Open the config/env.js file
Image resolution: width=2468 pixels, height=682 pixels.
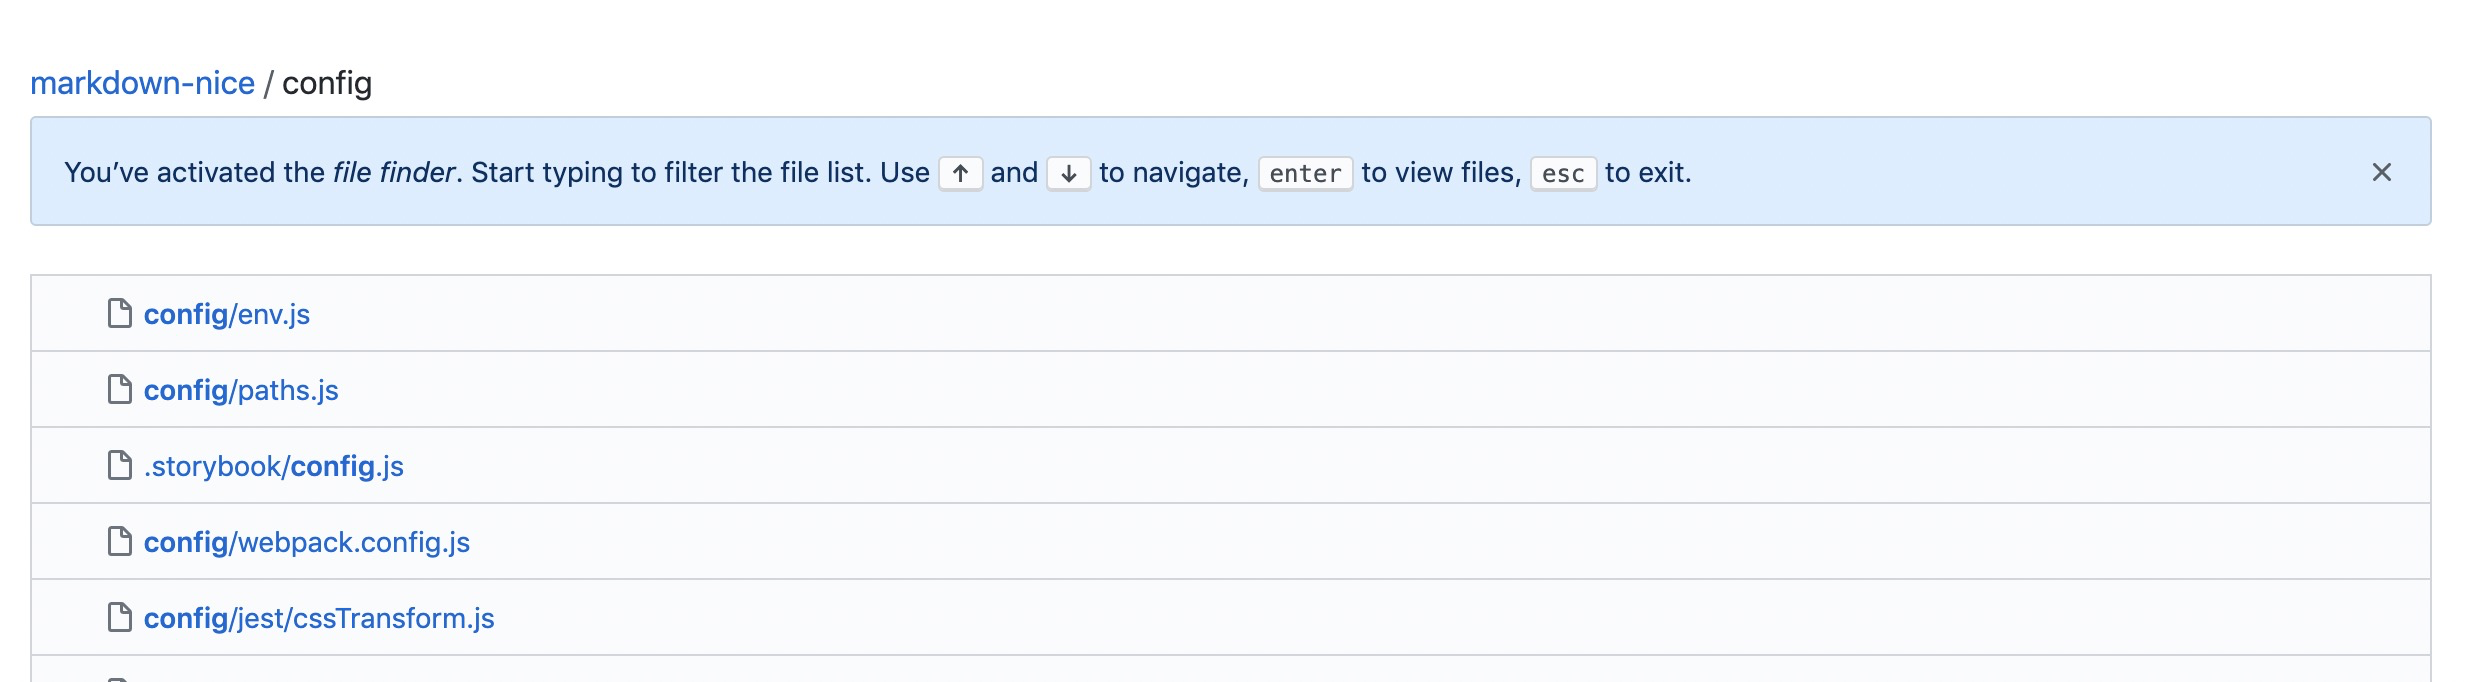click(x=227, y=314)
